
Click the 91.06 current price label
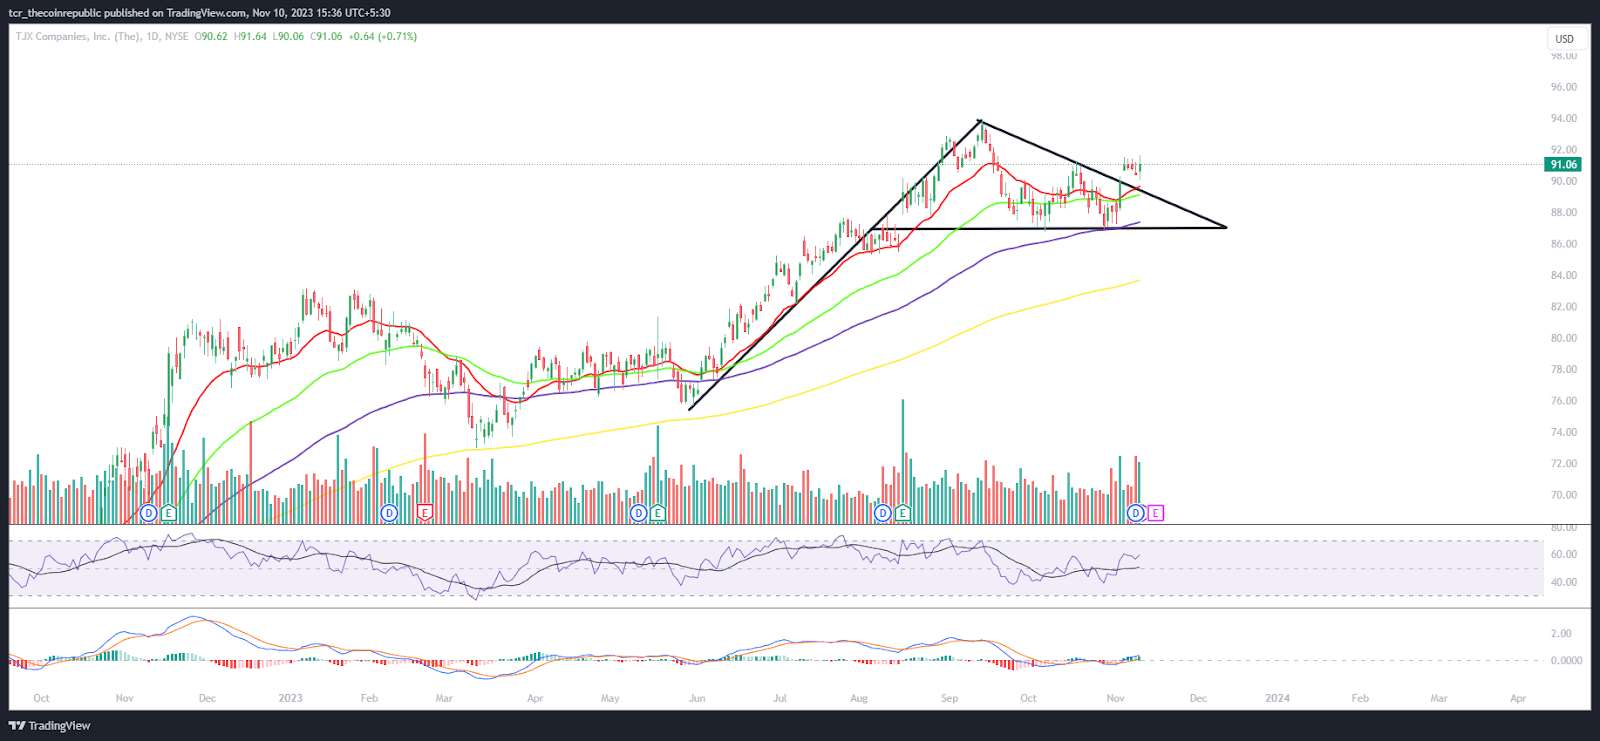point(1563,165)
